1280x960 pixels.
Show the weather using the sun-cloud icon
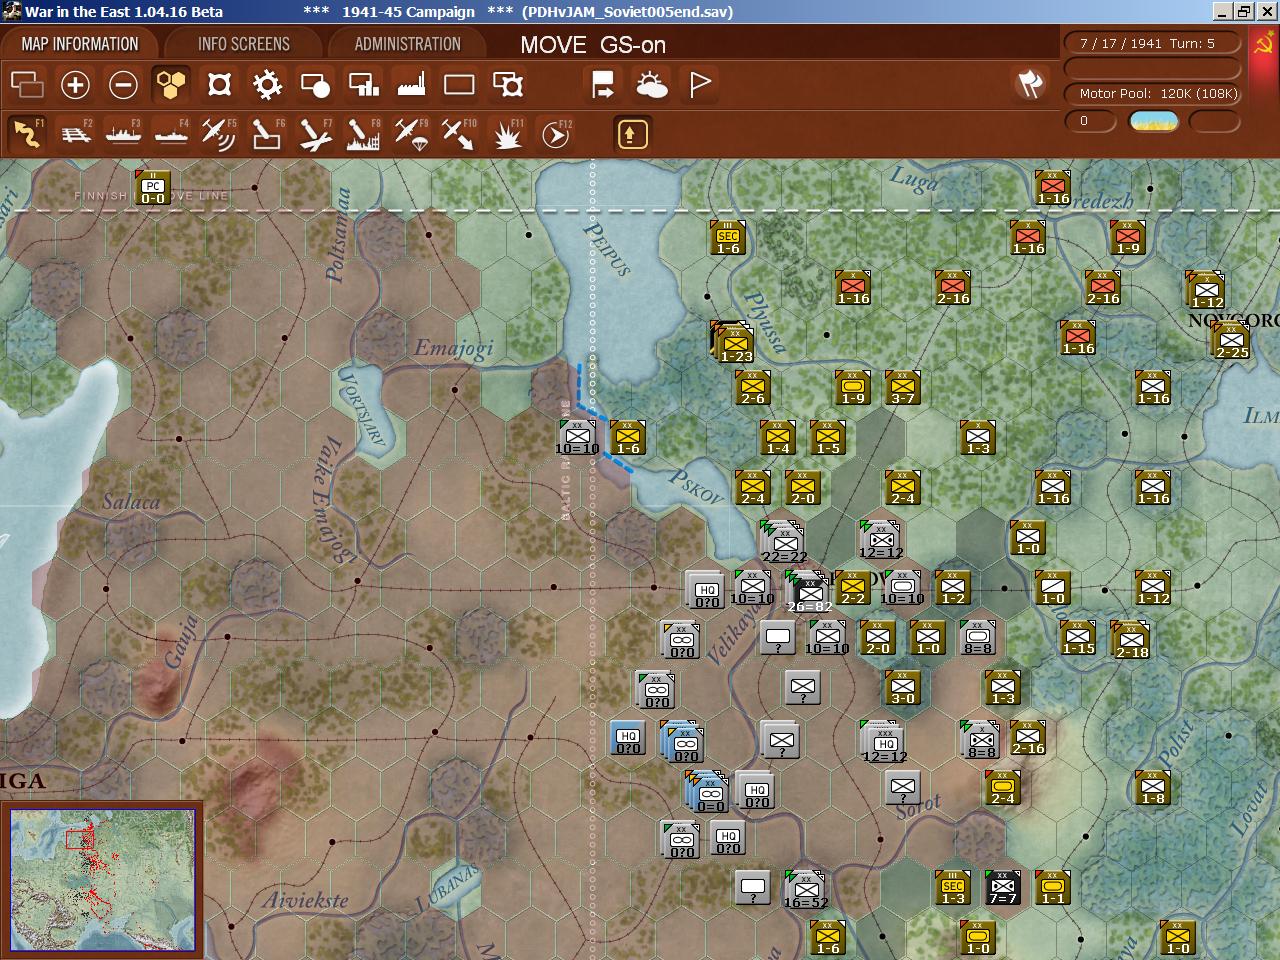pos(651,85)
